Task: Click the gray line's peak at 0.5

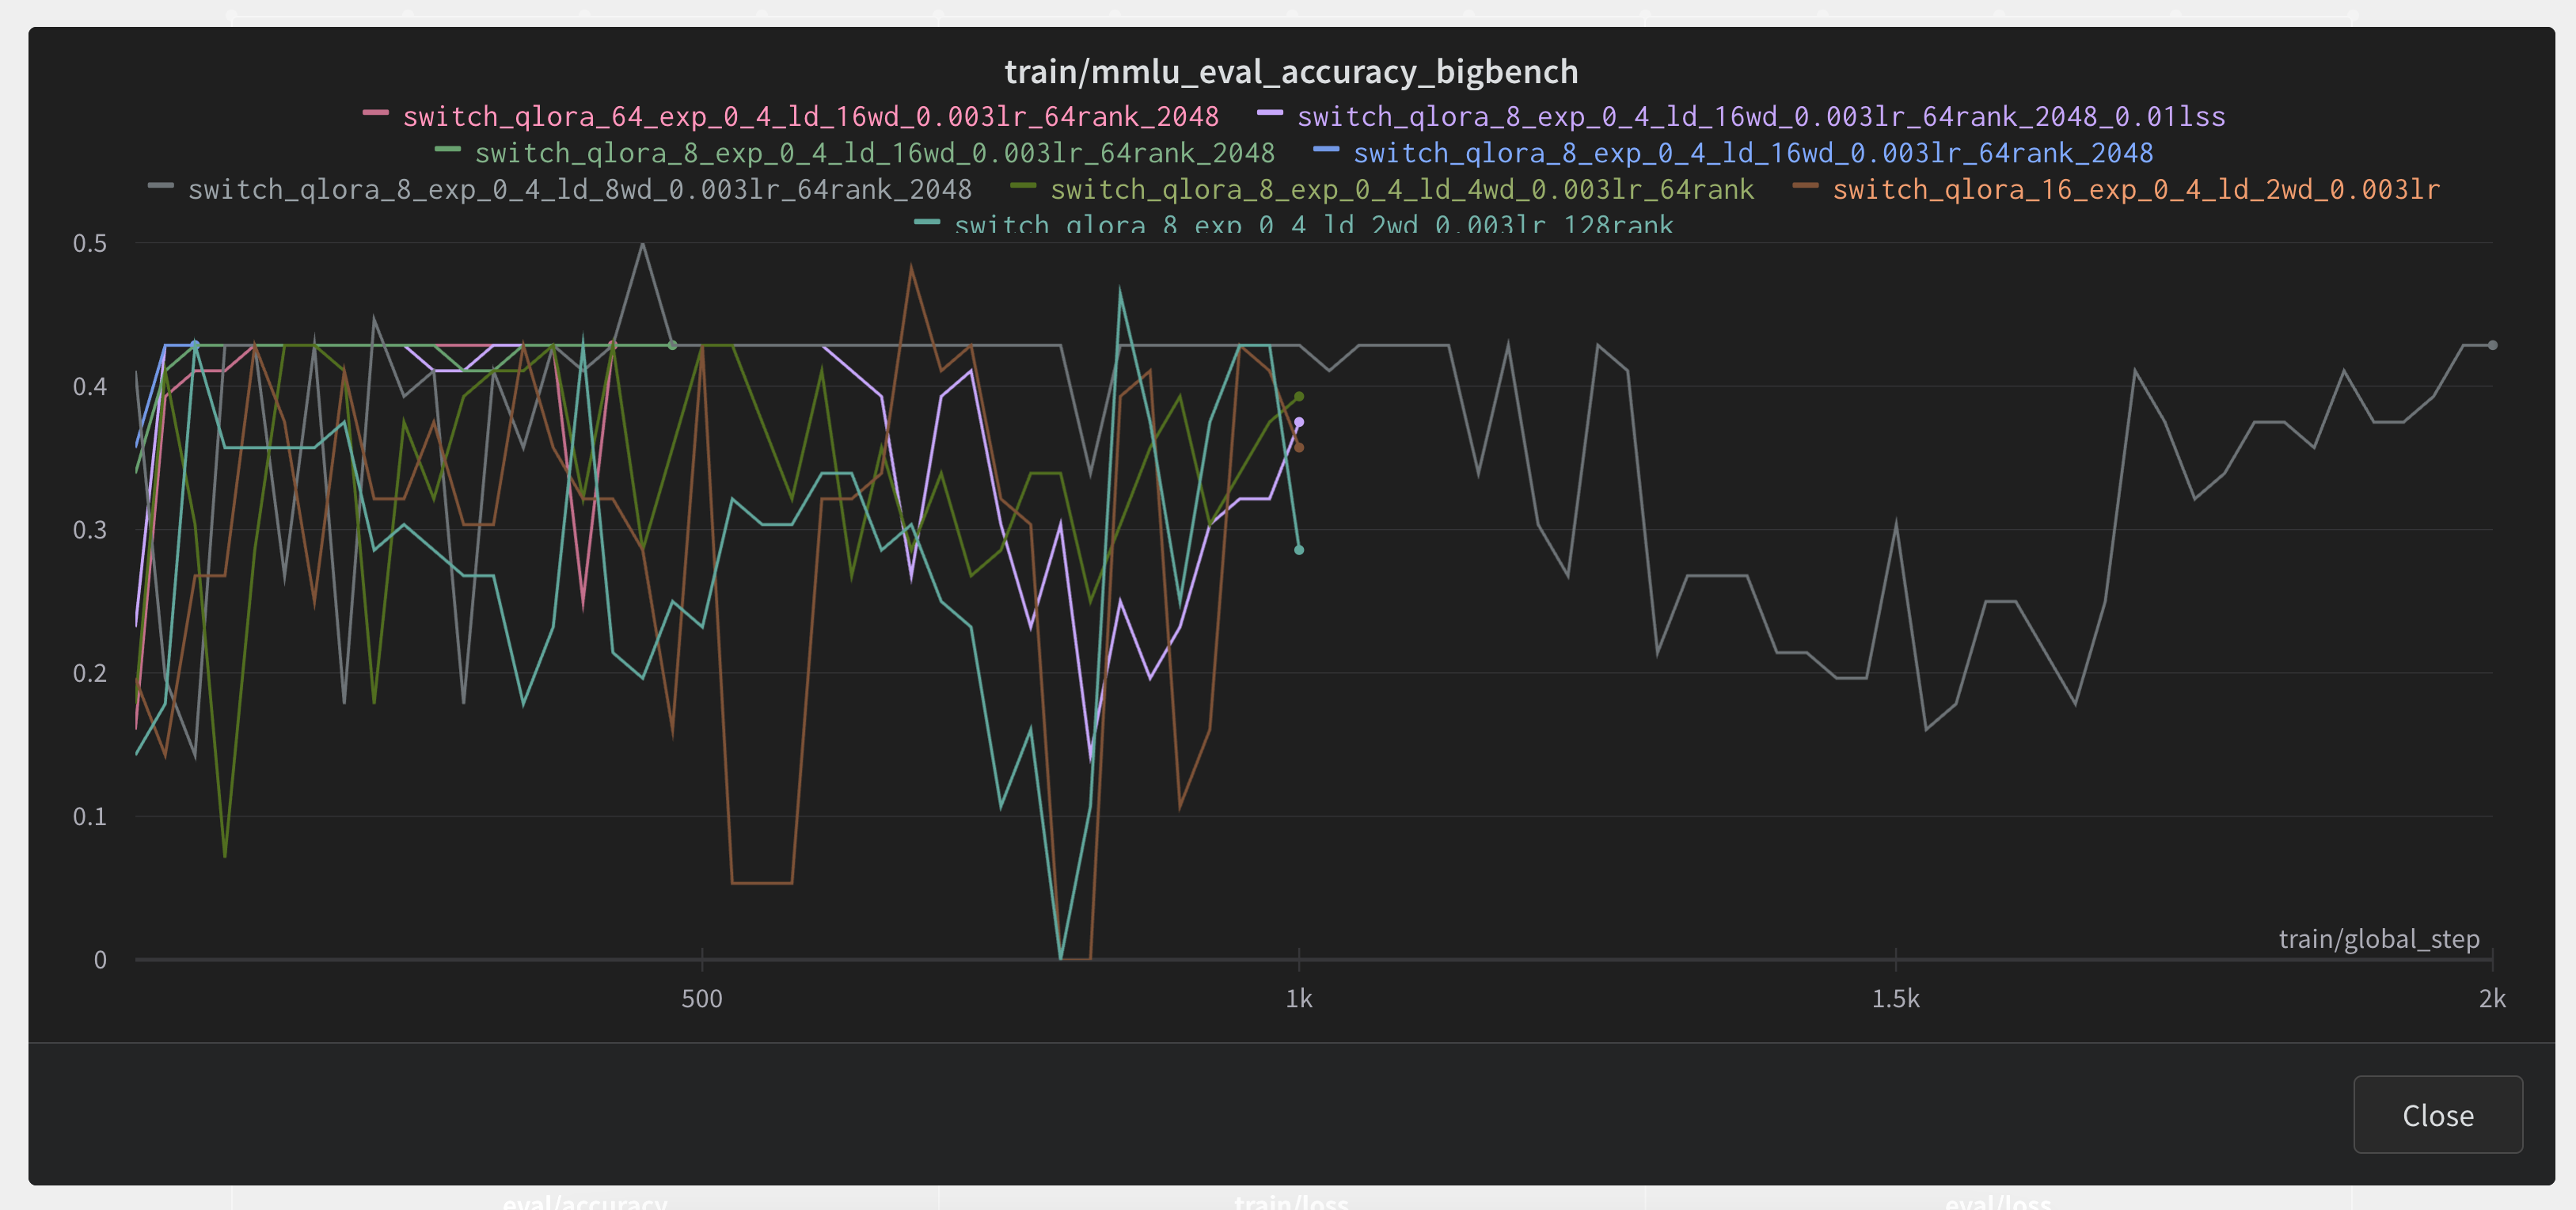Action: coord(642,243)
